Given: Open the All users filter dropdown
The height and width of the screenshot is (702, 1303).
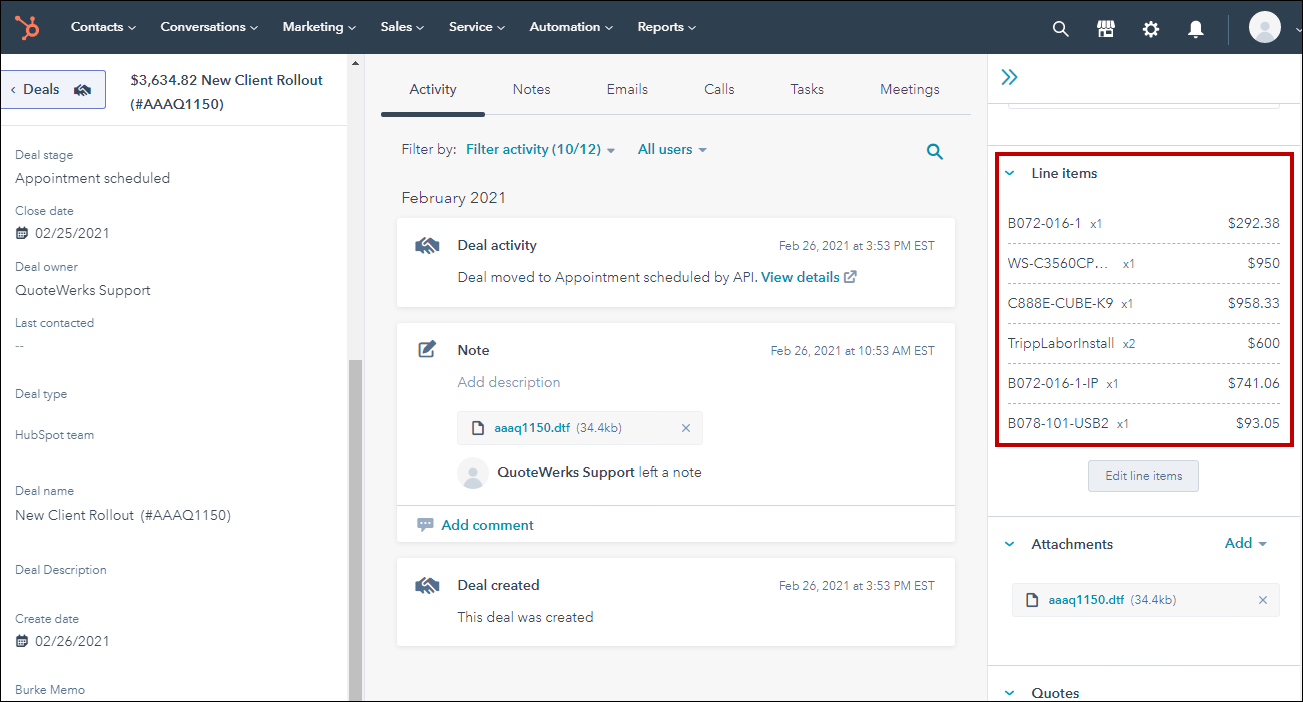Looking at the screenshot, I should click(672, 150).
